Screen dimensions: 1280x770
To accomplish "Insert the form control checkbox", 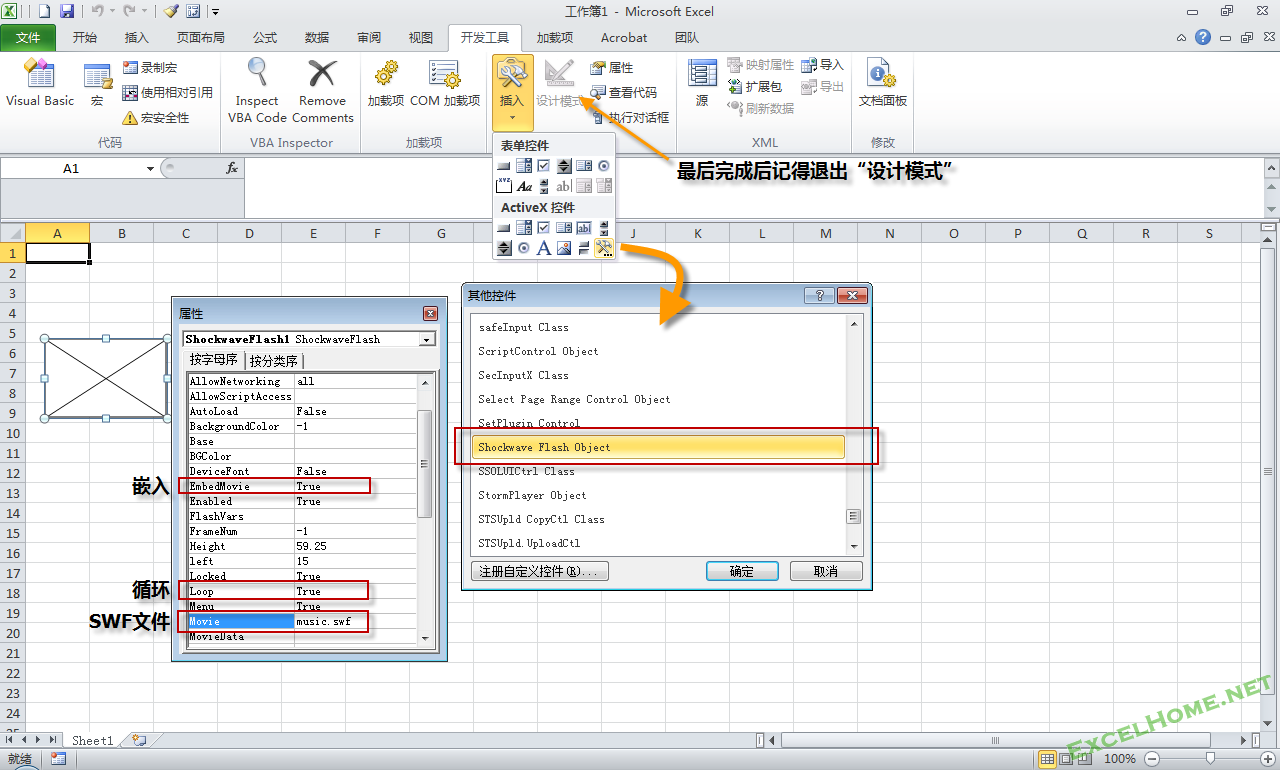I will 544,166.
